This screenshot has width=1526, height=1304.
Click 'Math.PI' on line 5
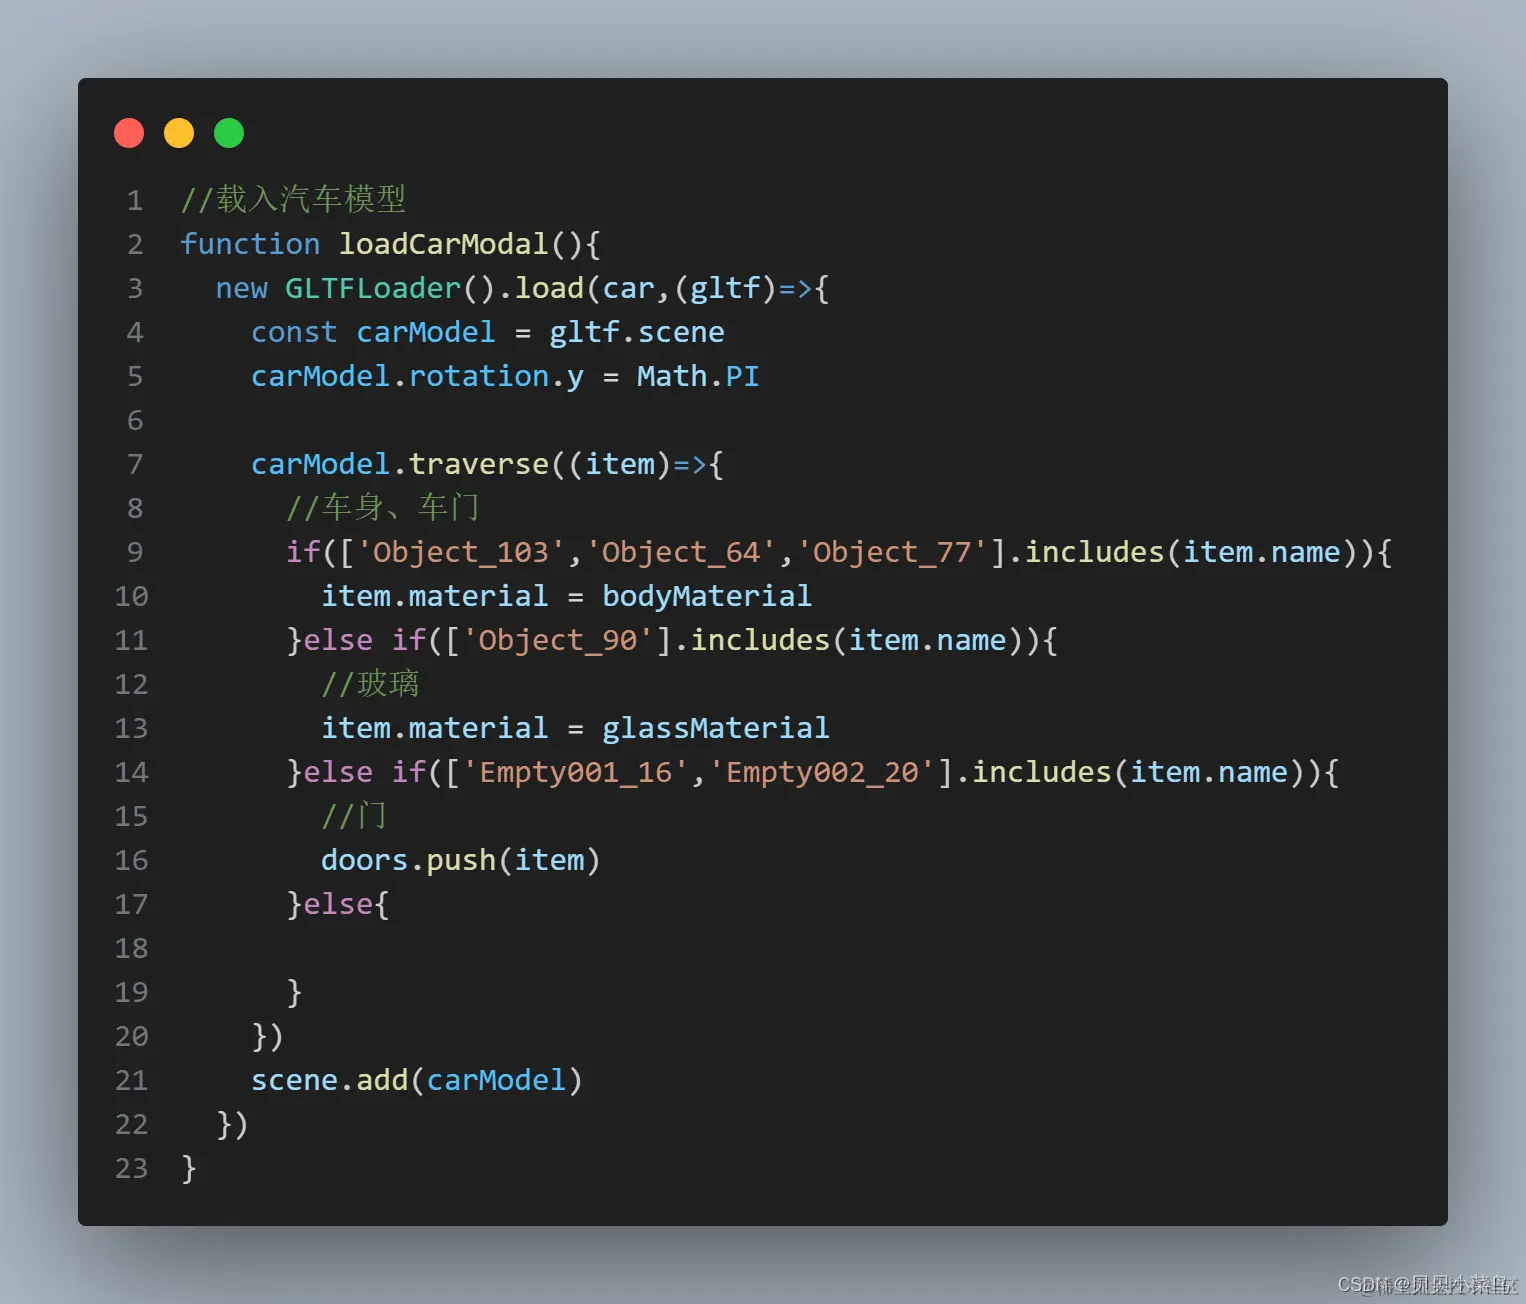point(698,376)
